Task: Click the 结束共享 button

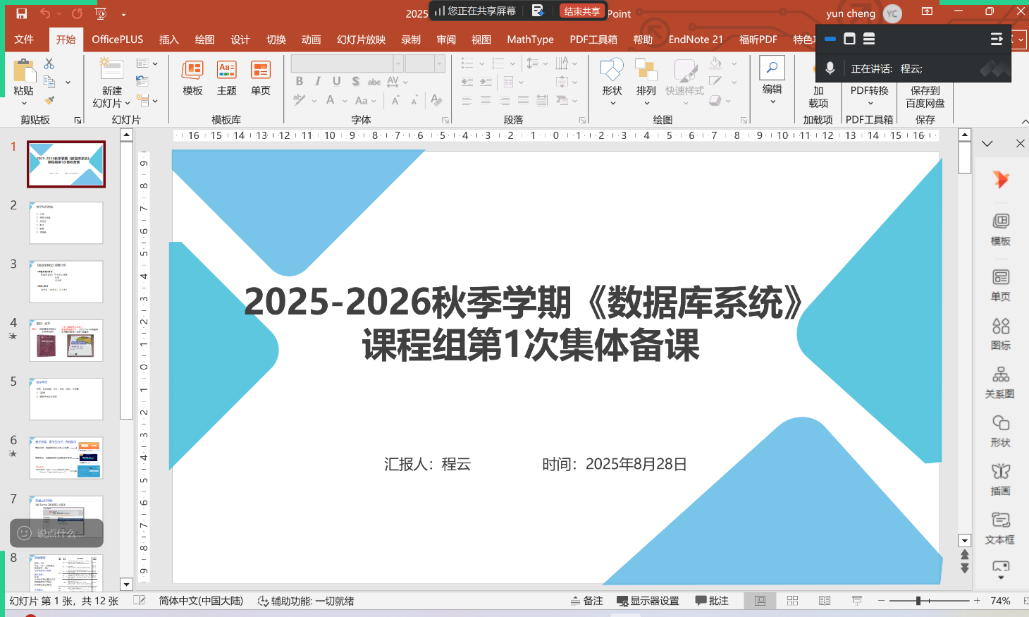Action: [x=582, y=11]
